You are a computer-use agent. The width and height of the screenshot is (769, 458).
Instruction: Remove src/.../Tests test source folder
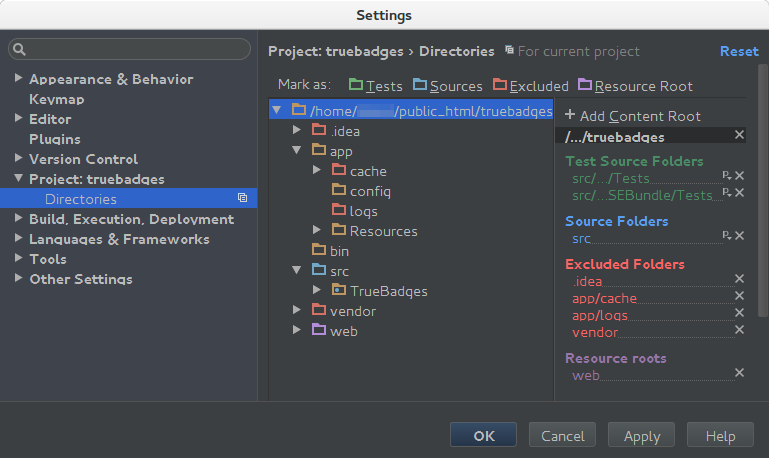(739, 176)
